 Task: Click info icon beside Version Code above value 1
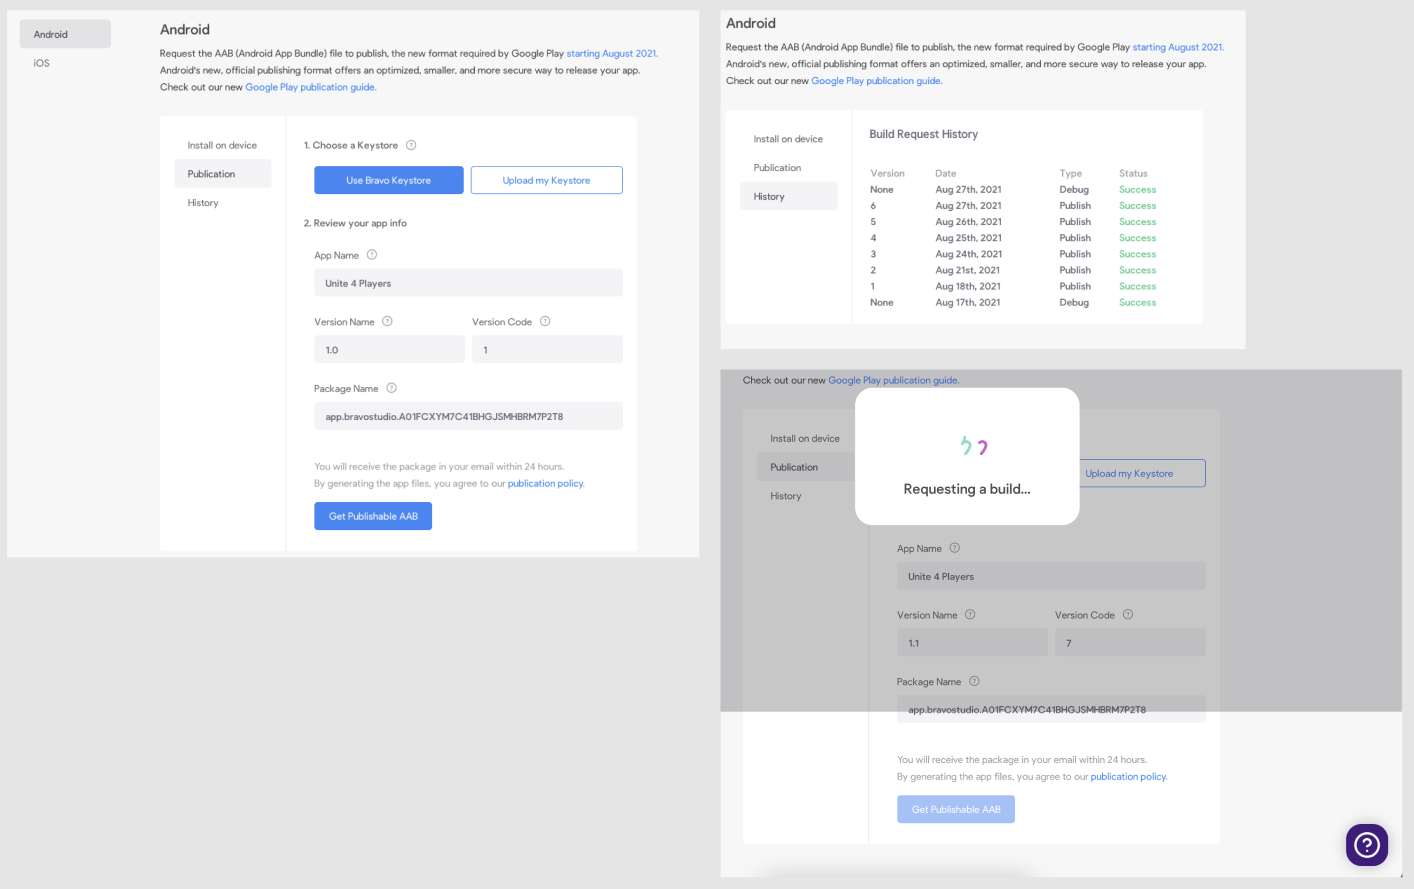[545, 321]
